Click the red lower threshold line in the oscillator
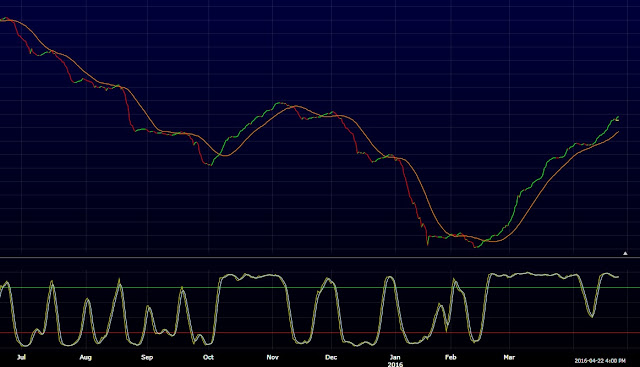This screenshot has width=640, height=367. pos(320,333)
